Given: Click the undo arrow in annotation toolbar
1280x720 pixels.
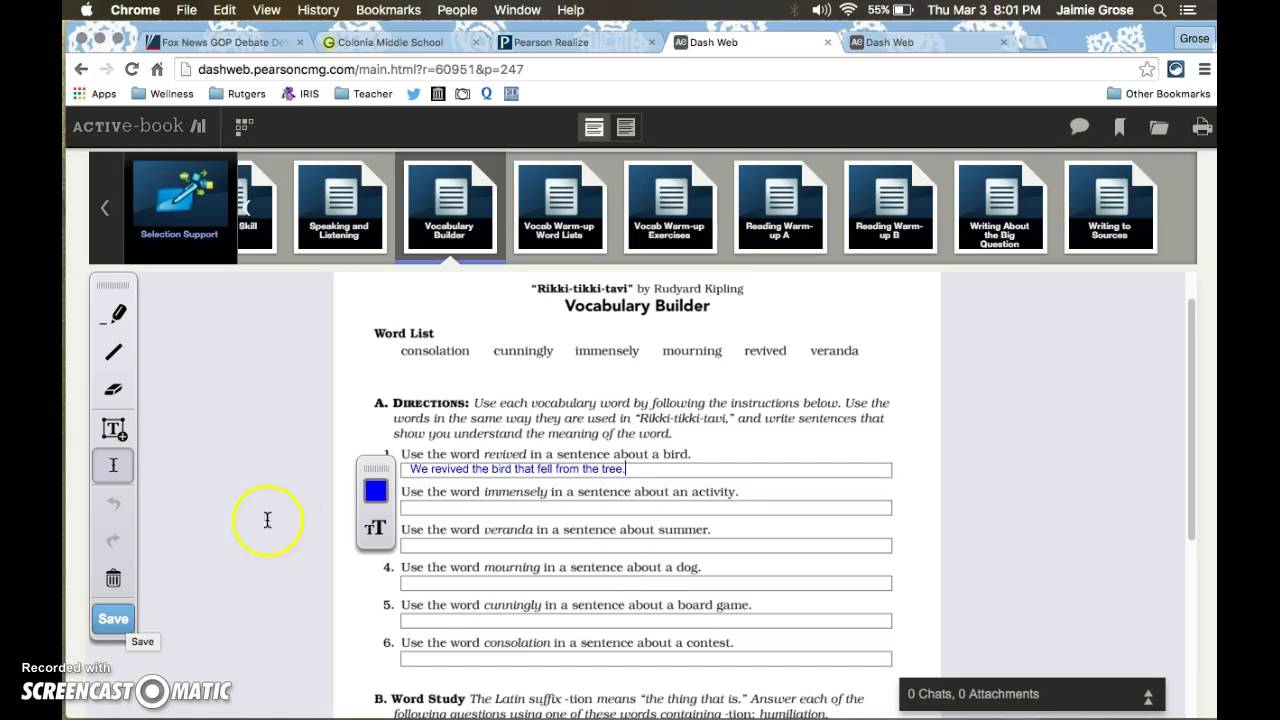Looking at the screenshot, I should pyautogui.click(x=113, y=503).
